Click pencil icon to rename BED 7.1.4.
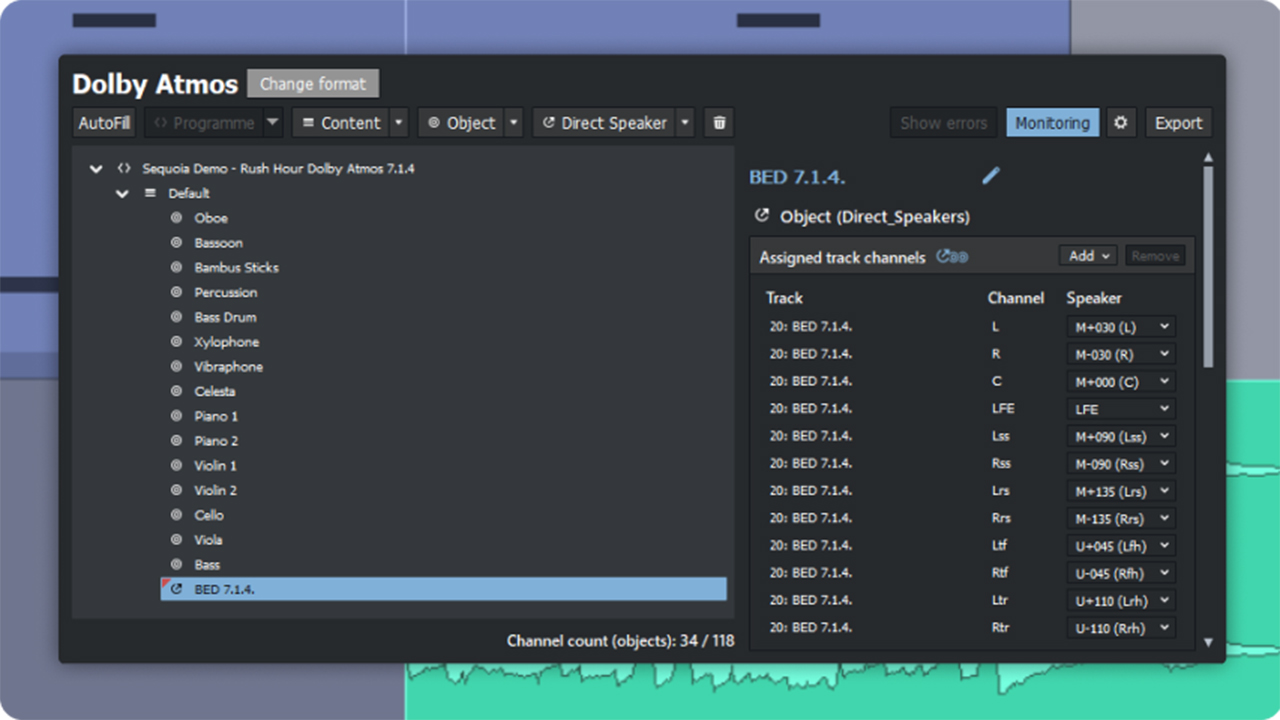The height and width of the screenshot is (720, 1280). point(990,176)
